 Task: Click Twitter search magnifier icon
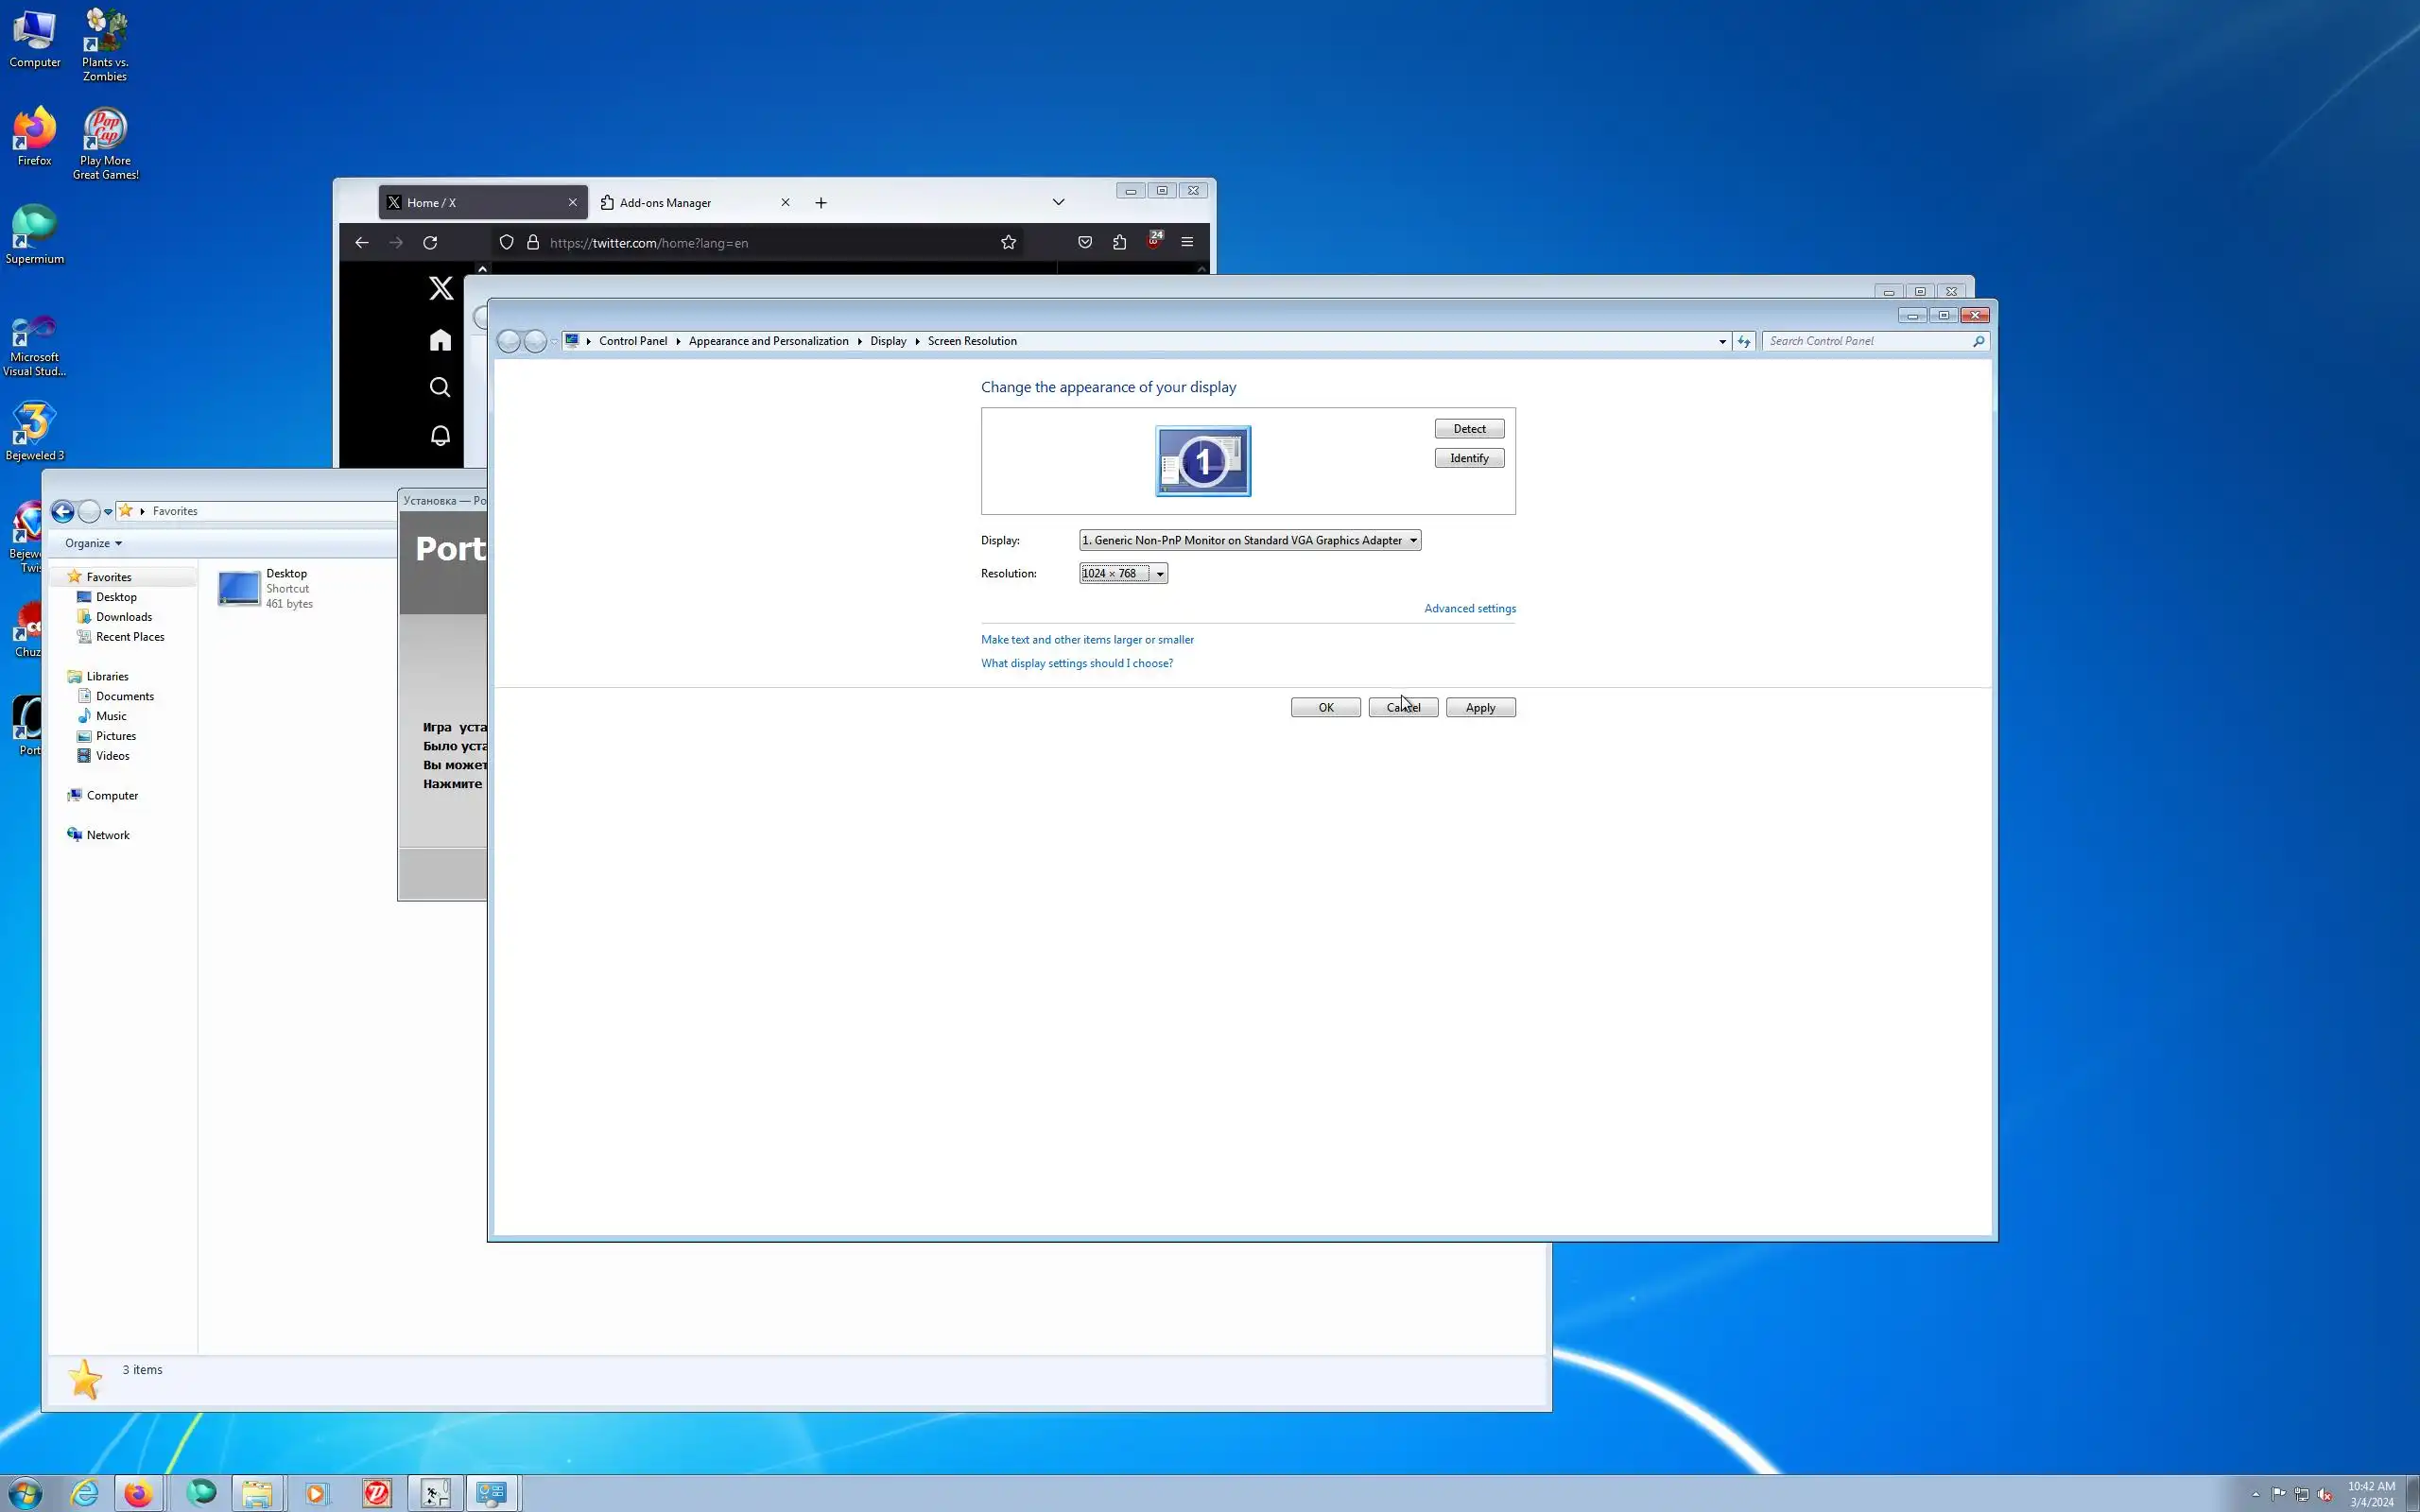pos(440,387)
